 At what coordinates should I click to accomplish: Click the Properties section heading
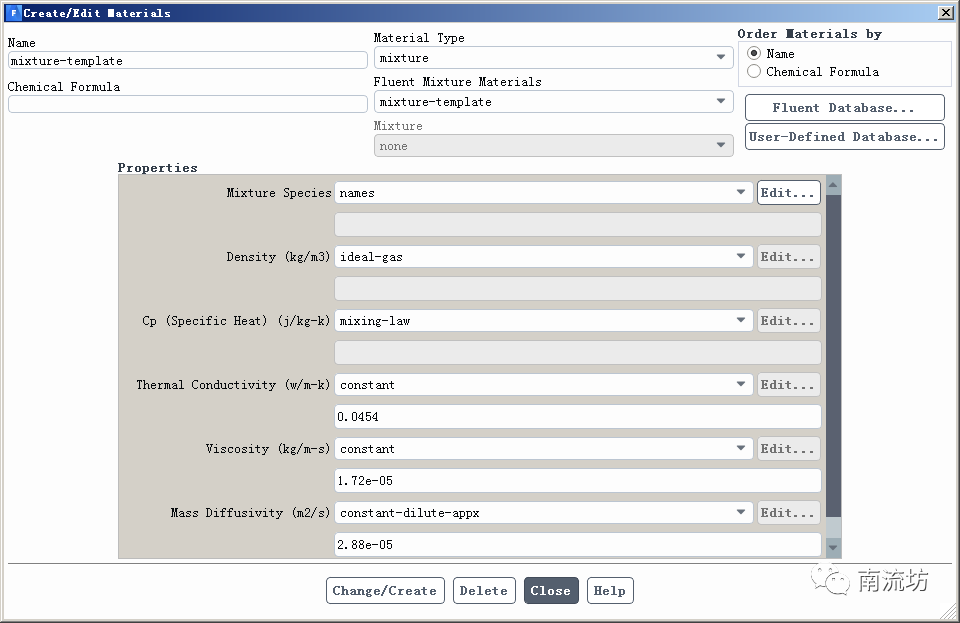[x=157, y=168]
